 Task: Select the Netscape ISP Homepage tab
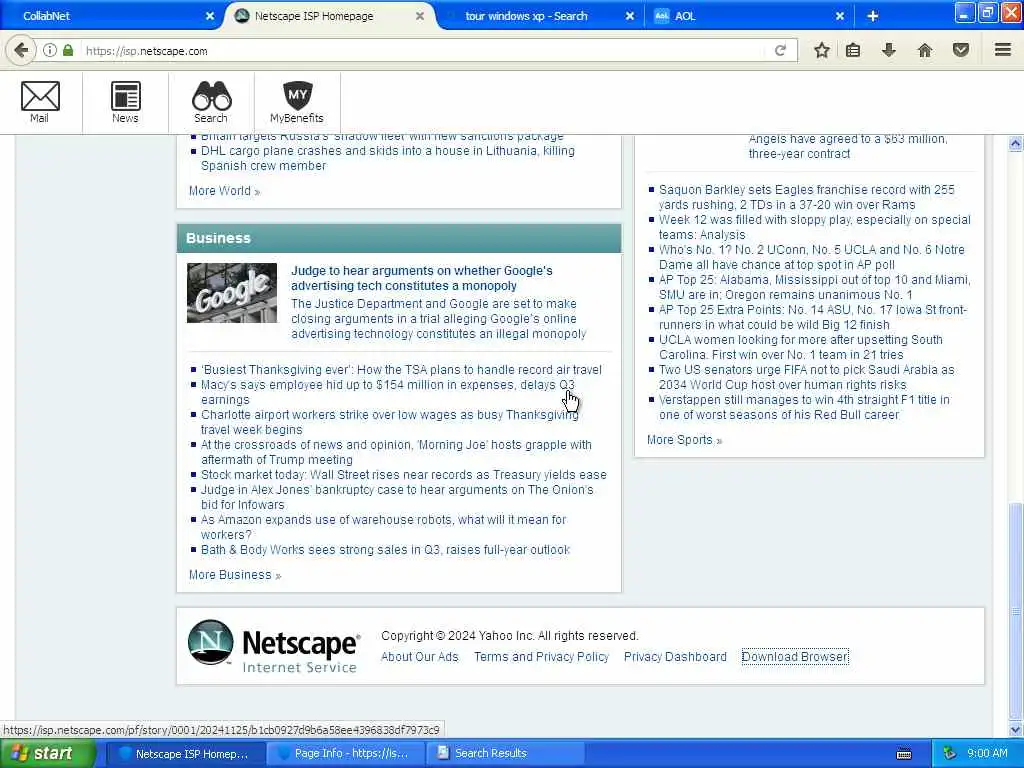click(327, 16)
